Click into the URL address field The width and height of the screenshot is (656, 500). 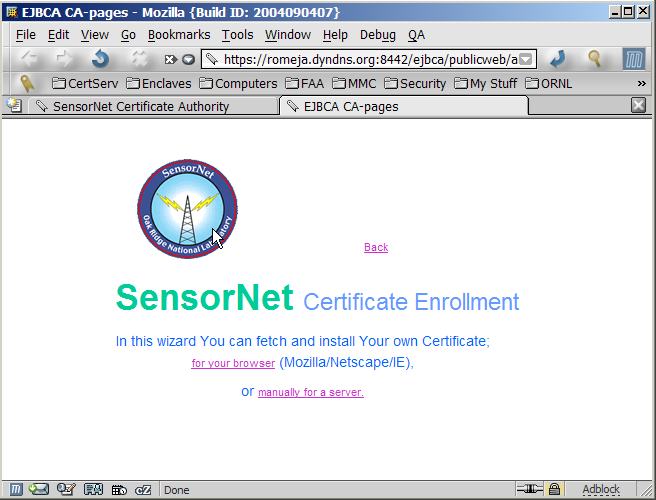coord(370,59)
